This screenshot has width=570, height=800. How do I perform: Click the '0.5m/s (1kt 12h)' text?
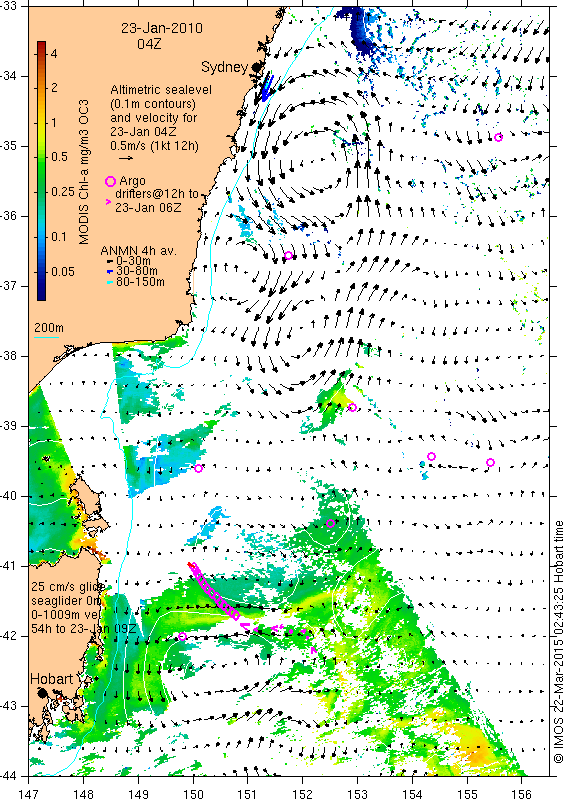coord(155,145)
